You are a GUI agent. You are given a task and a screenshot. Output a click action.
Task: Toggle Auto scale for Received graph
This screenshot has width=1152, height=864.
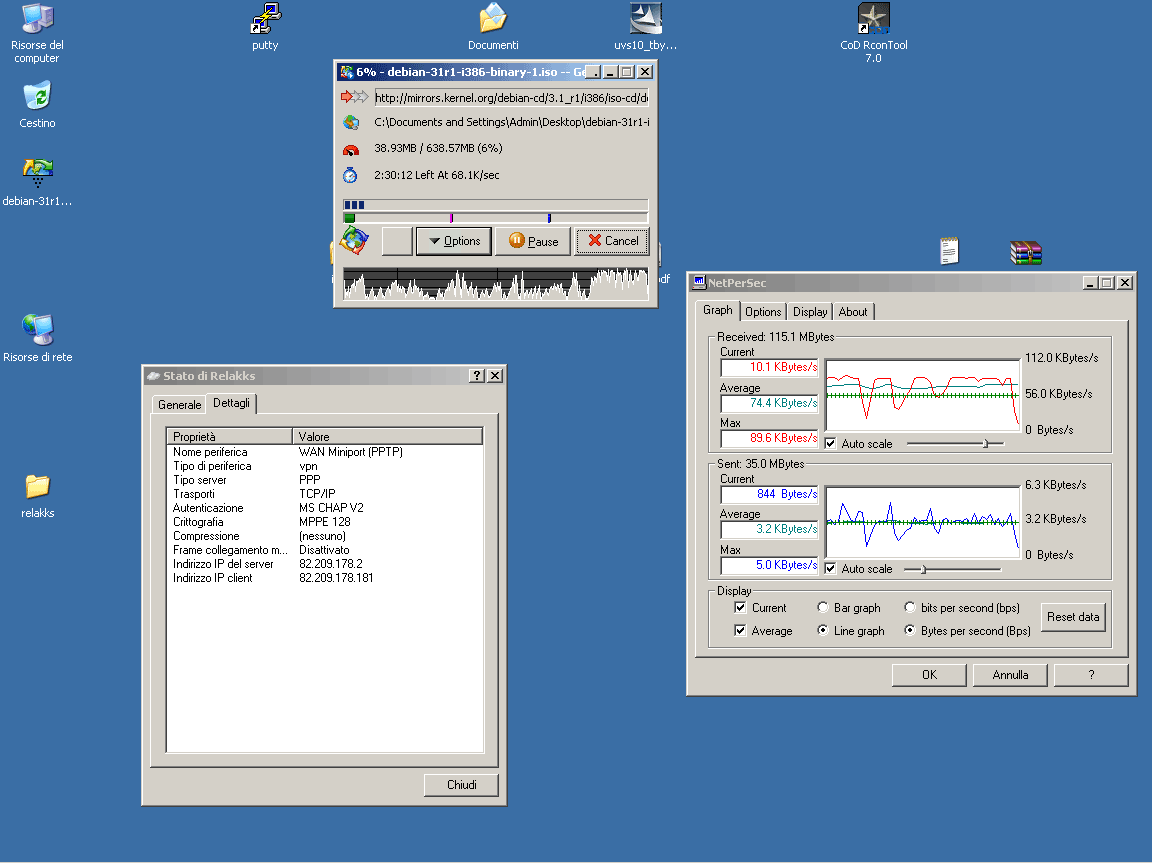831,443
